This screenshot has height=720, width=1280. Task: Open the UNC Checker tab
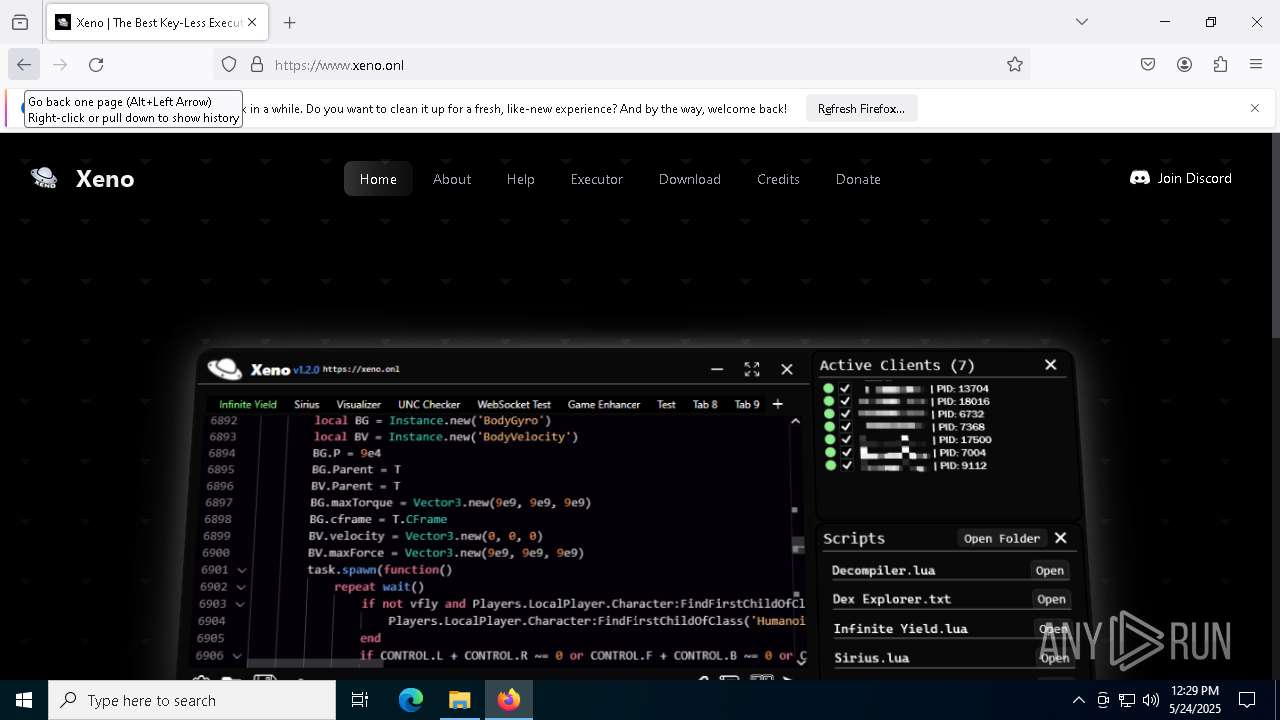point(429,404)
